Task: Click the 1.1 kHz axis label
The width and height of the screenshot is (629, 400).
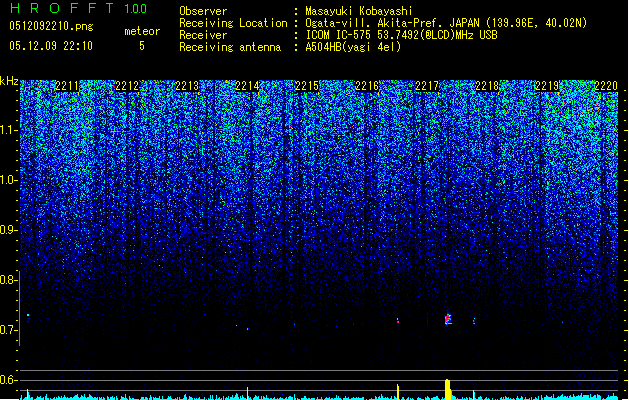Action: pyautogui.click(x=8, y=130)
